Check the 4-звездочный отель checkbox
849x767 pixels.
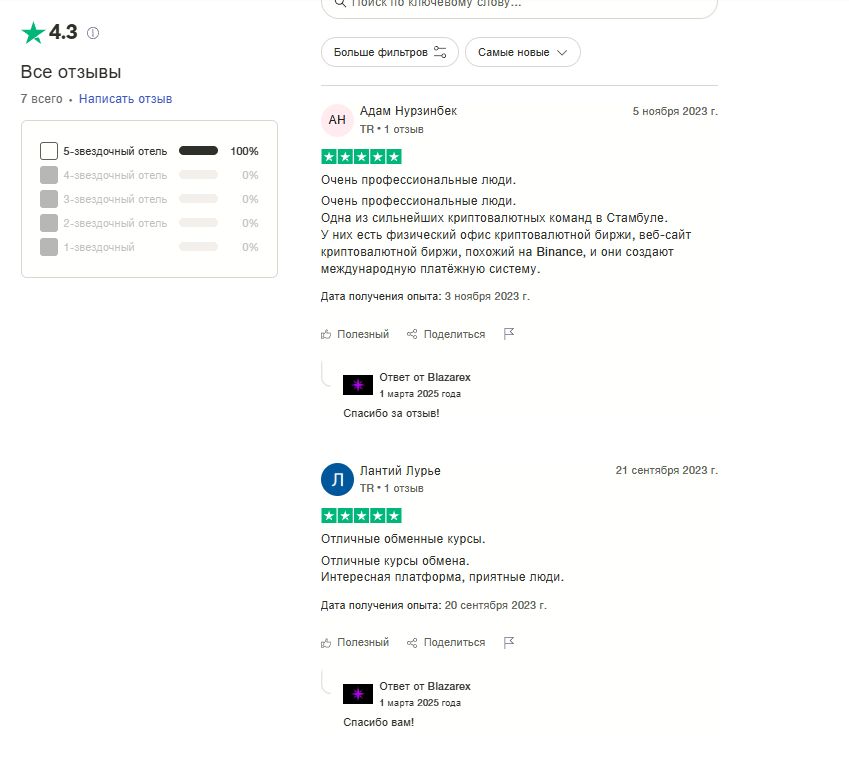(49, 175)
